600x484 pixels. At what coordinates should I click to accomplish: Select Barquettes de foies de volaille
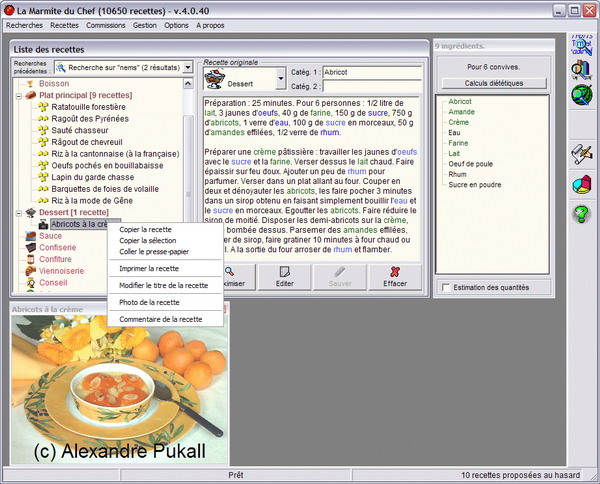click(105, 189)
